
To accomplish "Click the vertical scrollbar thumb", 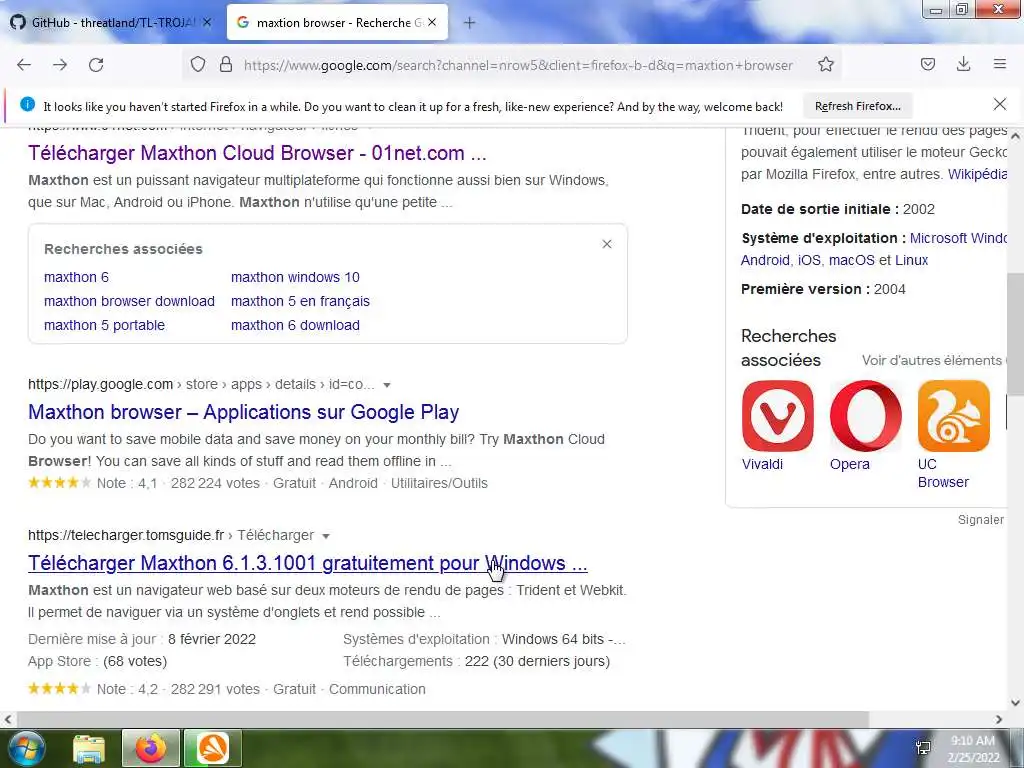I will 1015,334.
